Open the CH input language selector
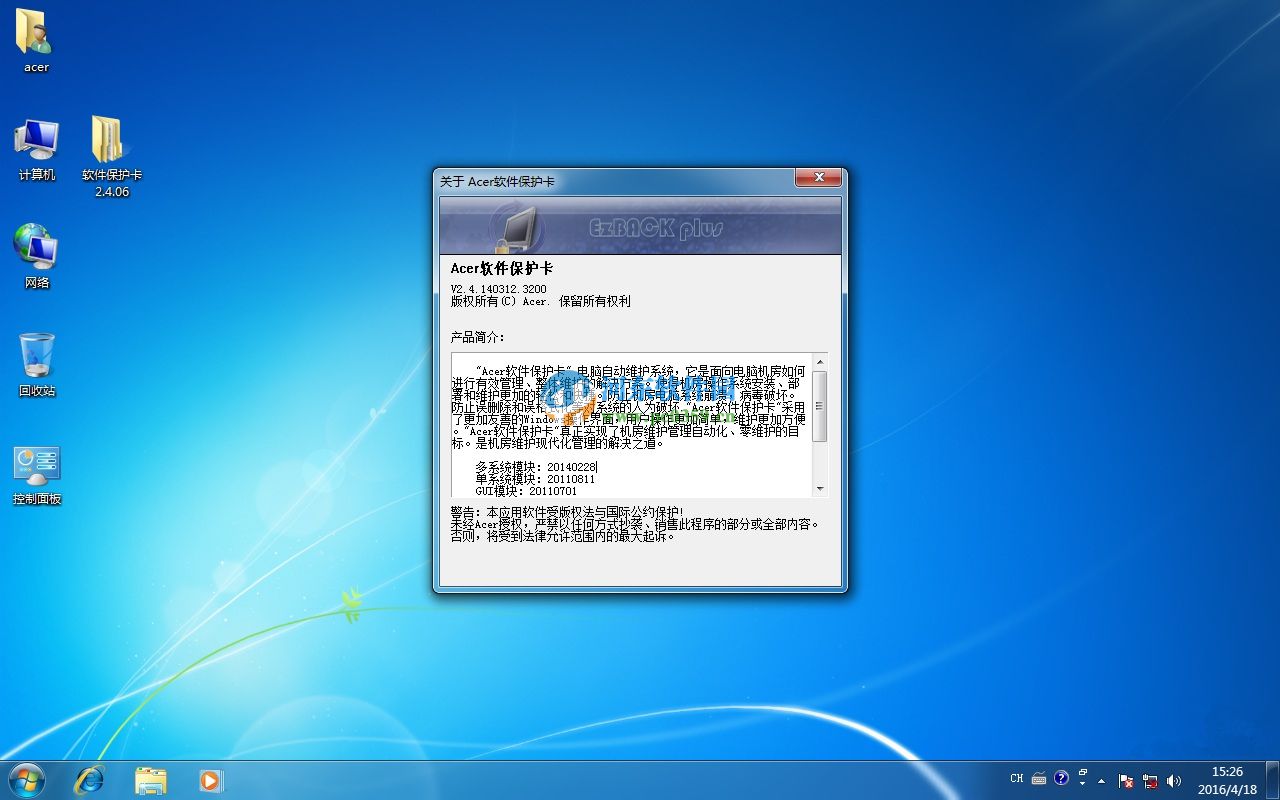The image size is (1280, 800). pos(1016,778)
